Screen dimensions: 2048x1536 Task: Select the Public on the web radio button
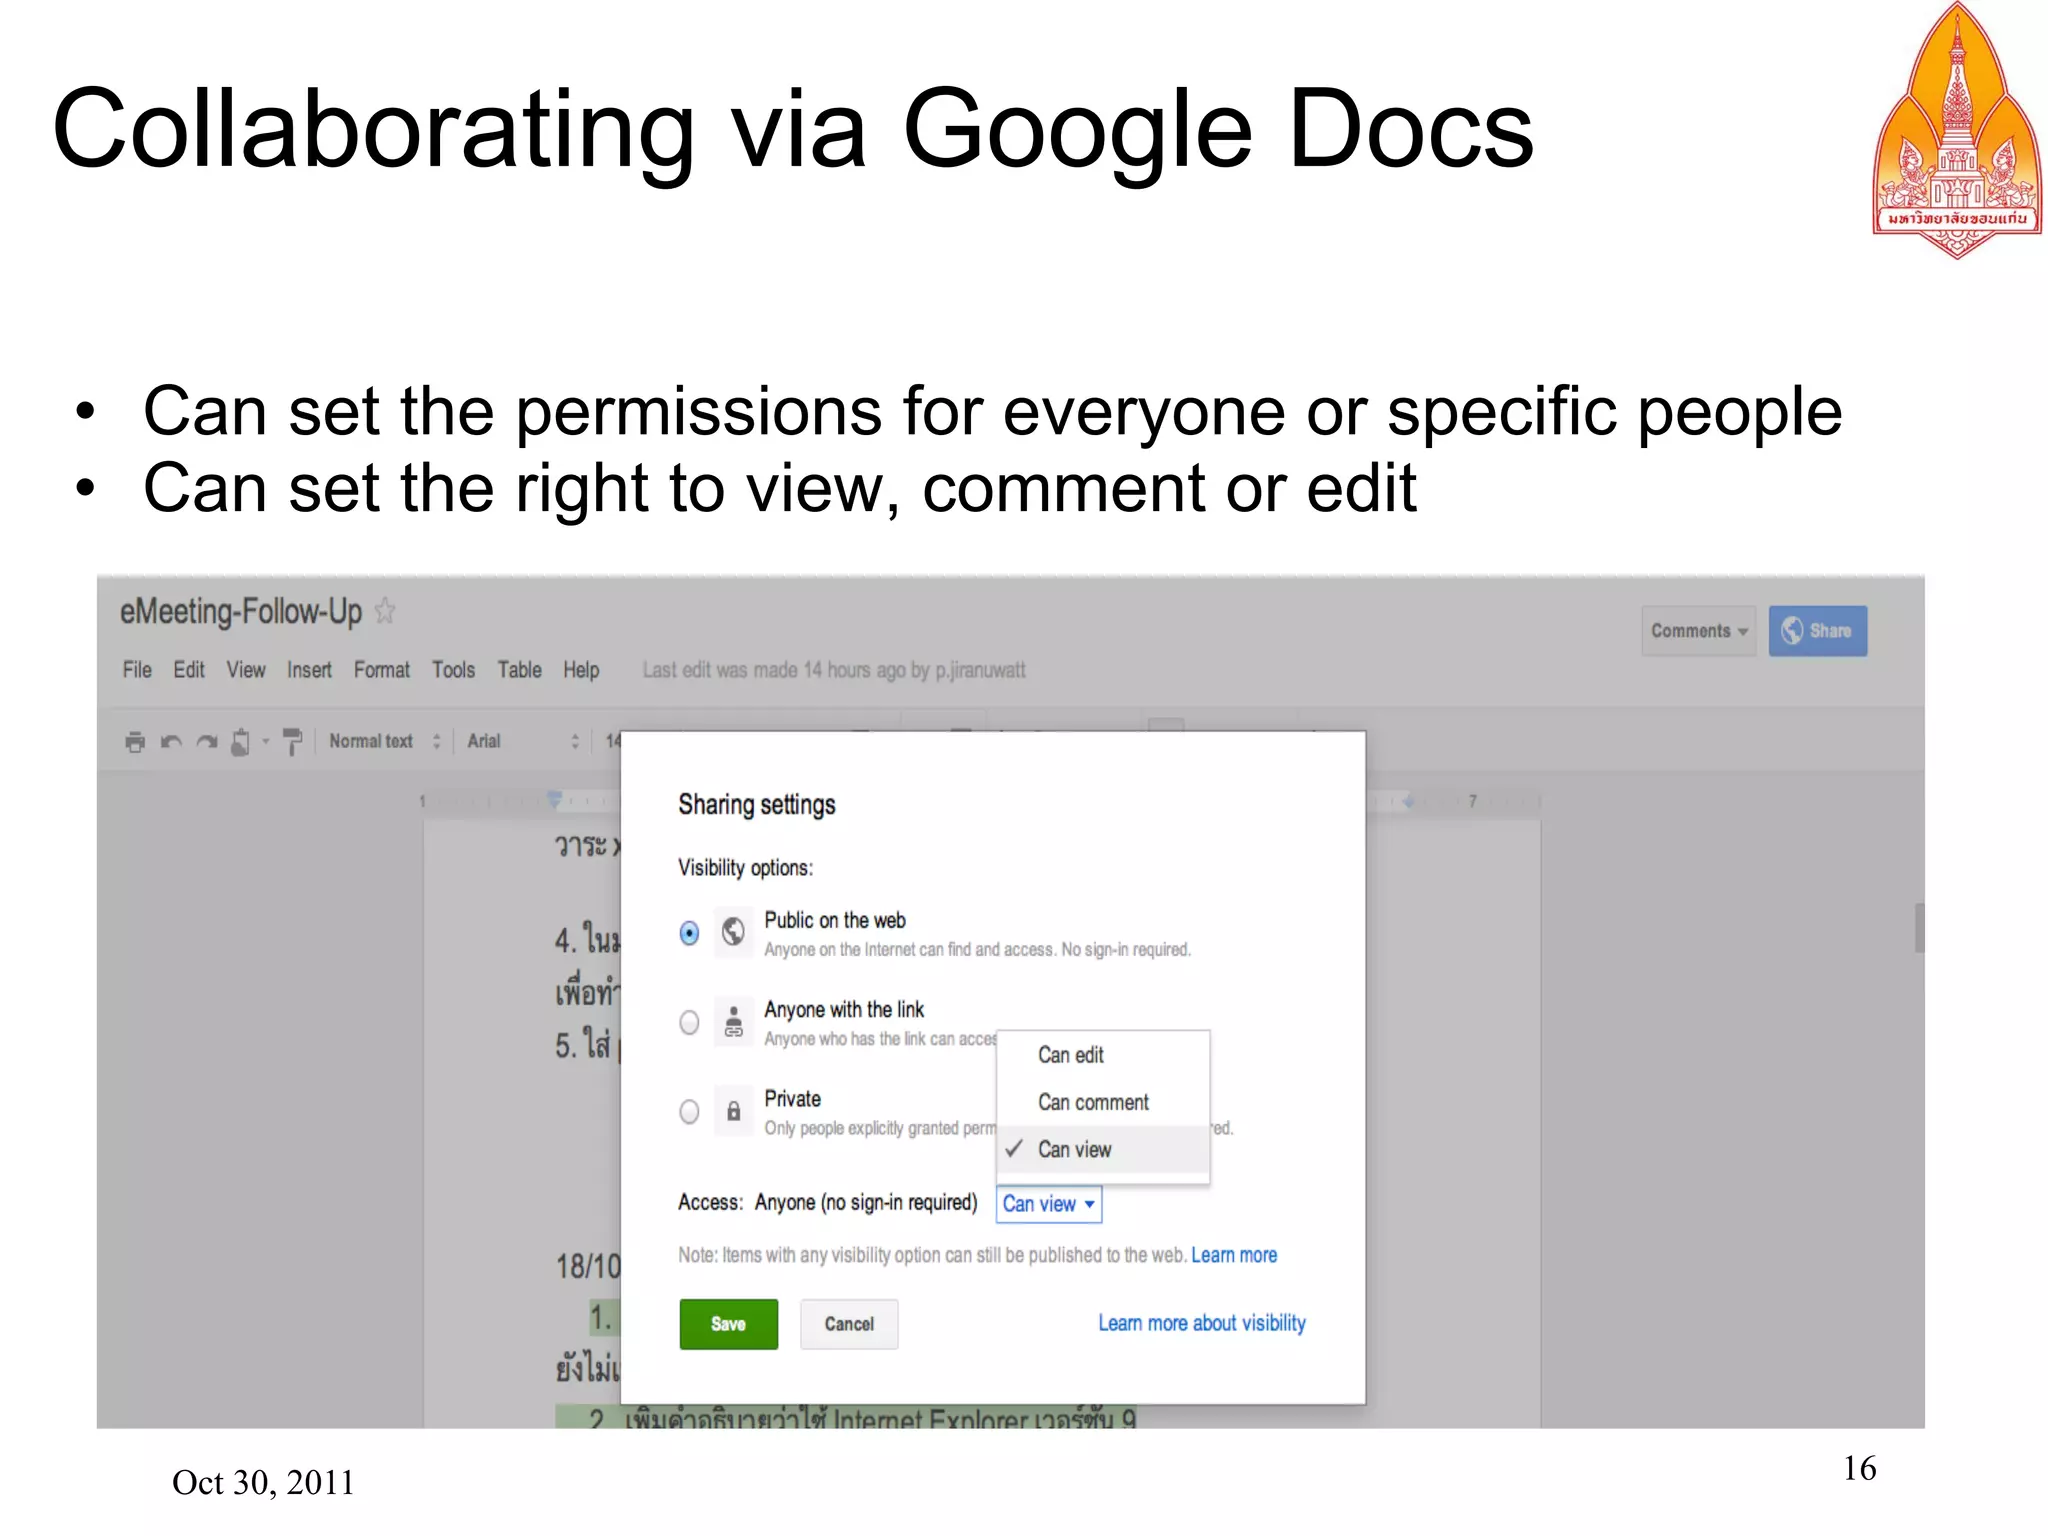coord(689,933)
